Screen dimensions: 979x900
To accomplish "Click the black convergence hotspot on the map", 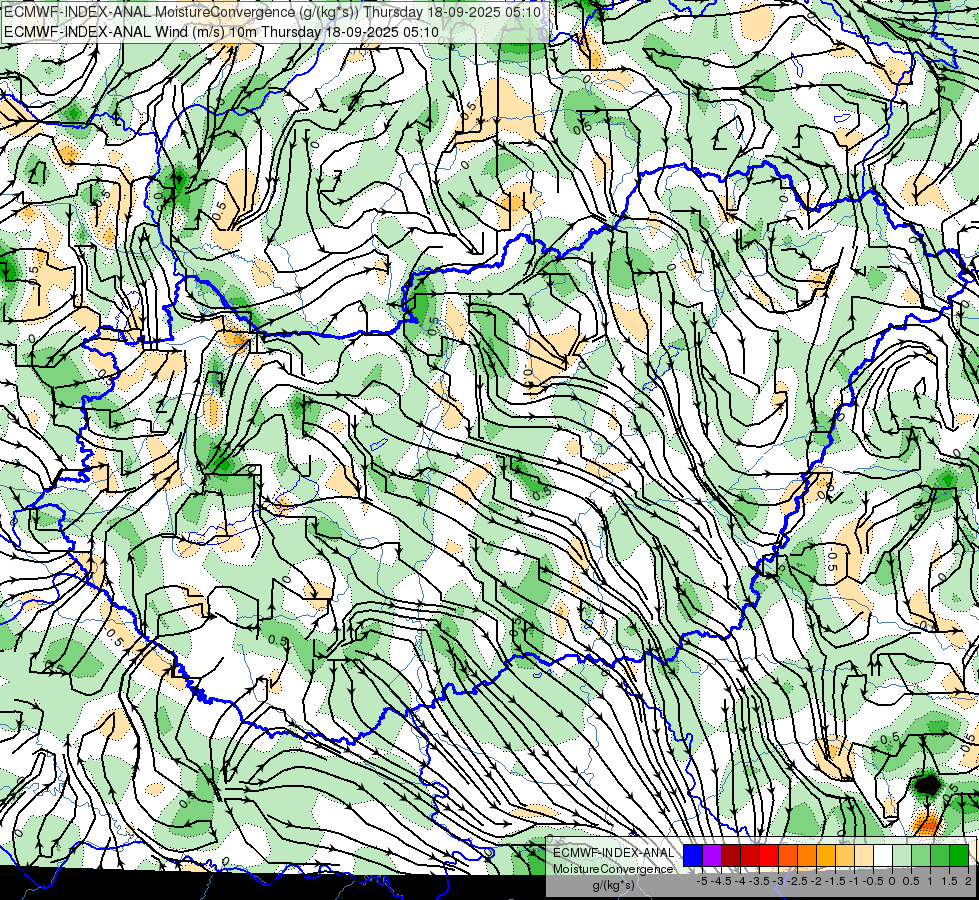I will (x=927, y=784).
